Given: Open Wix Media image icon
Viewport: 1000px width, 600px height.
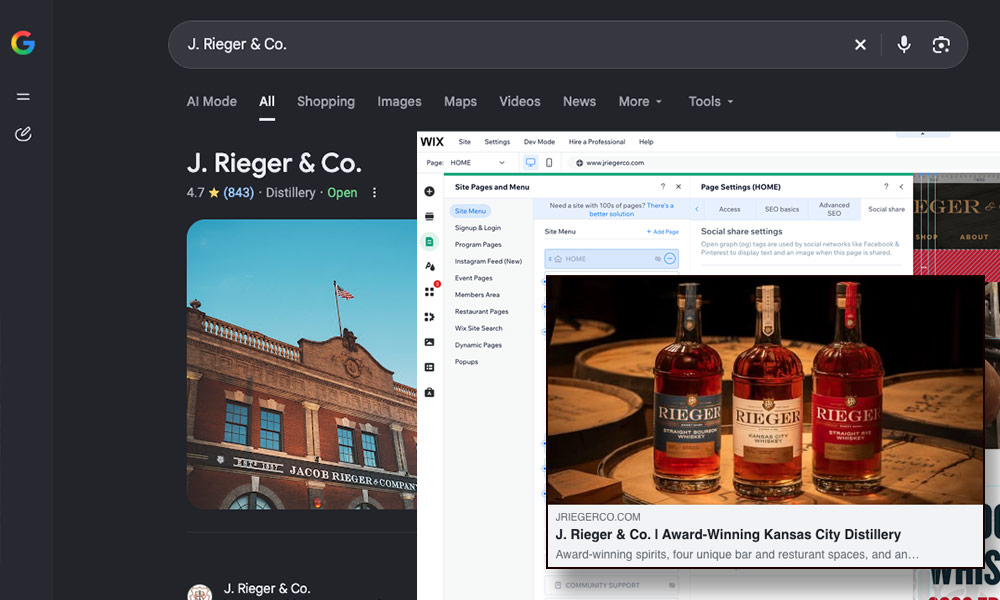Looking at the screenshot, I should coord(429,342).
